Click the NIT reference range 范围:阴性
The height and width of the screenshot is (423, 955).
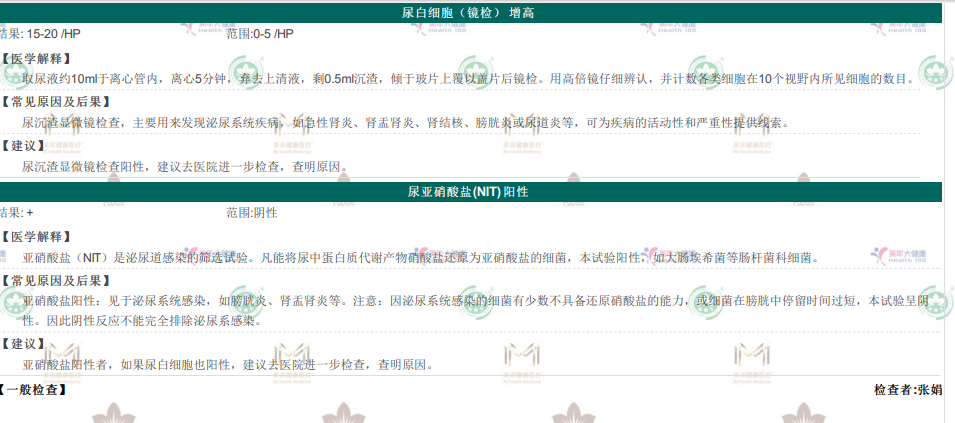pos(252,213)
